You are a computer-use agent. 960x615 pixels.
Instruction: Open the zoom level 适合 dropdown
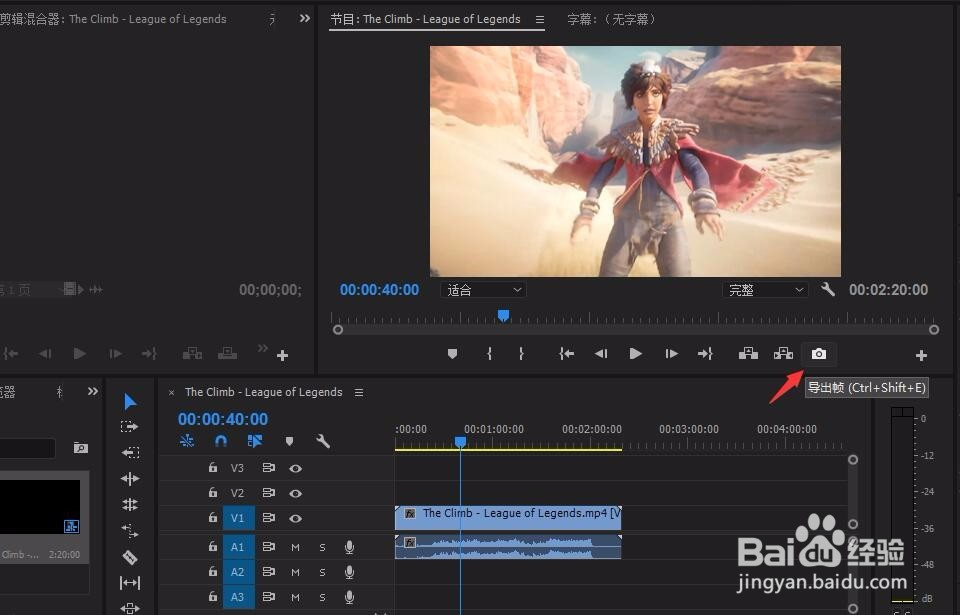point(483,290)
